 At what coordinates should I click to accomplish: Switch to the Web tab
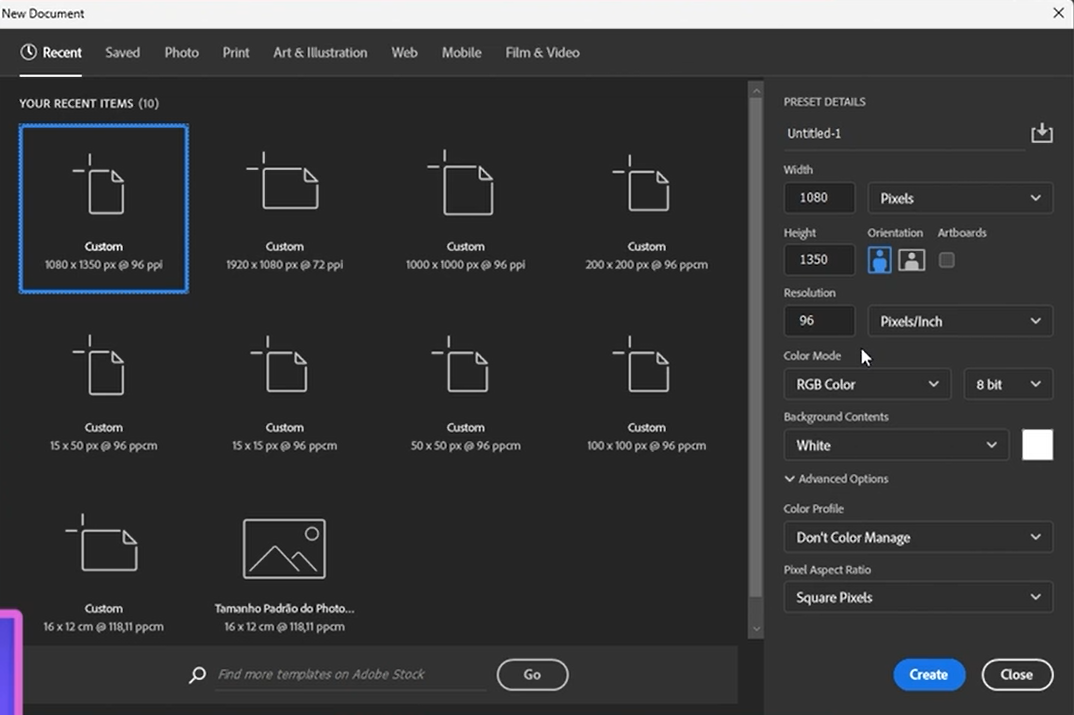[x=404, y=53]
